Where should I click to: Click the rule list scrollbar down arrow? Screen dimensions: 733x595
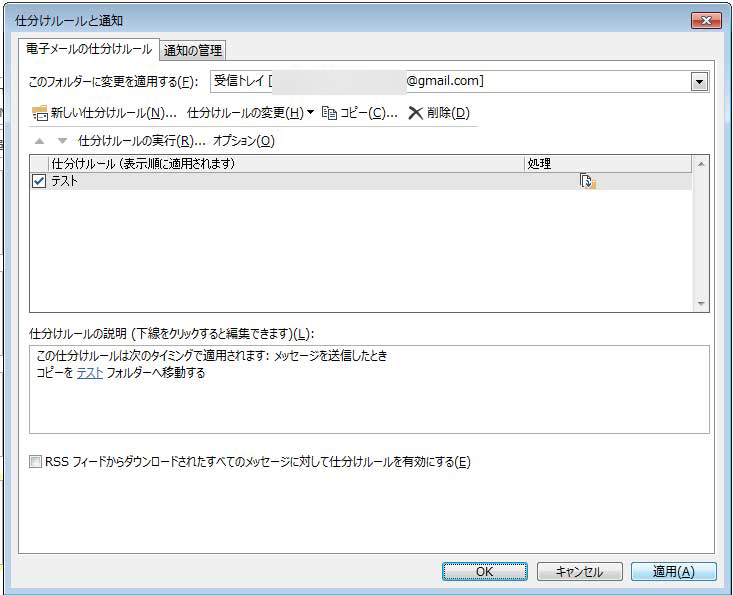701,304
